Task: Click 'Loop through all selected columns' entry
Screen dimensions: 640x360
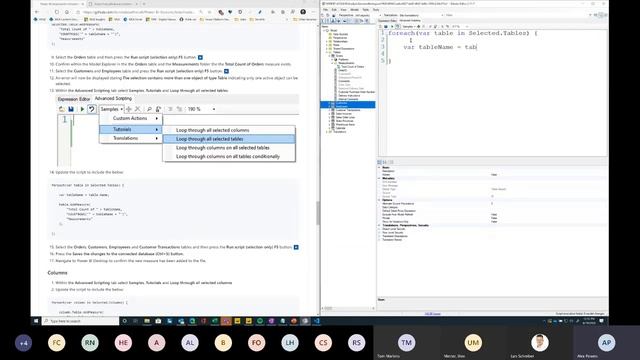Action: click(x=229, y=130)
